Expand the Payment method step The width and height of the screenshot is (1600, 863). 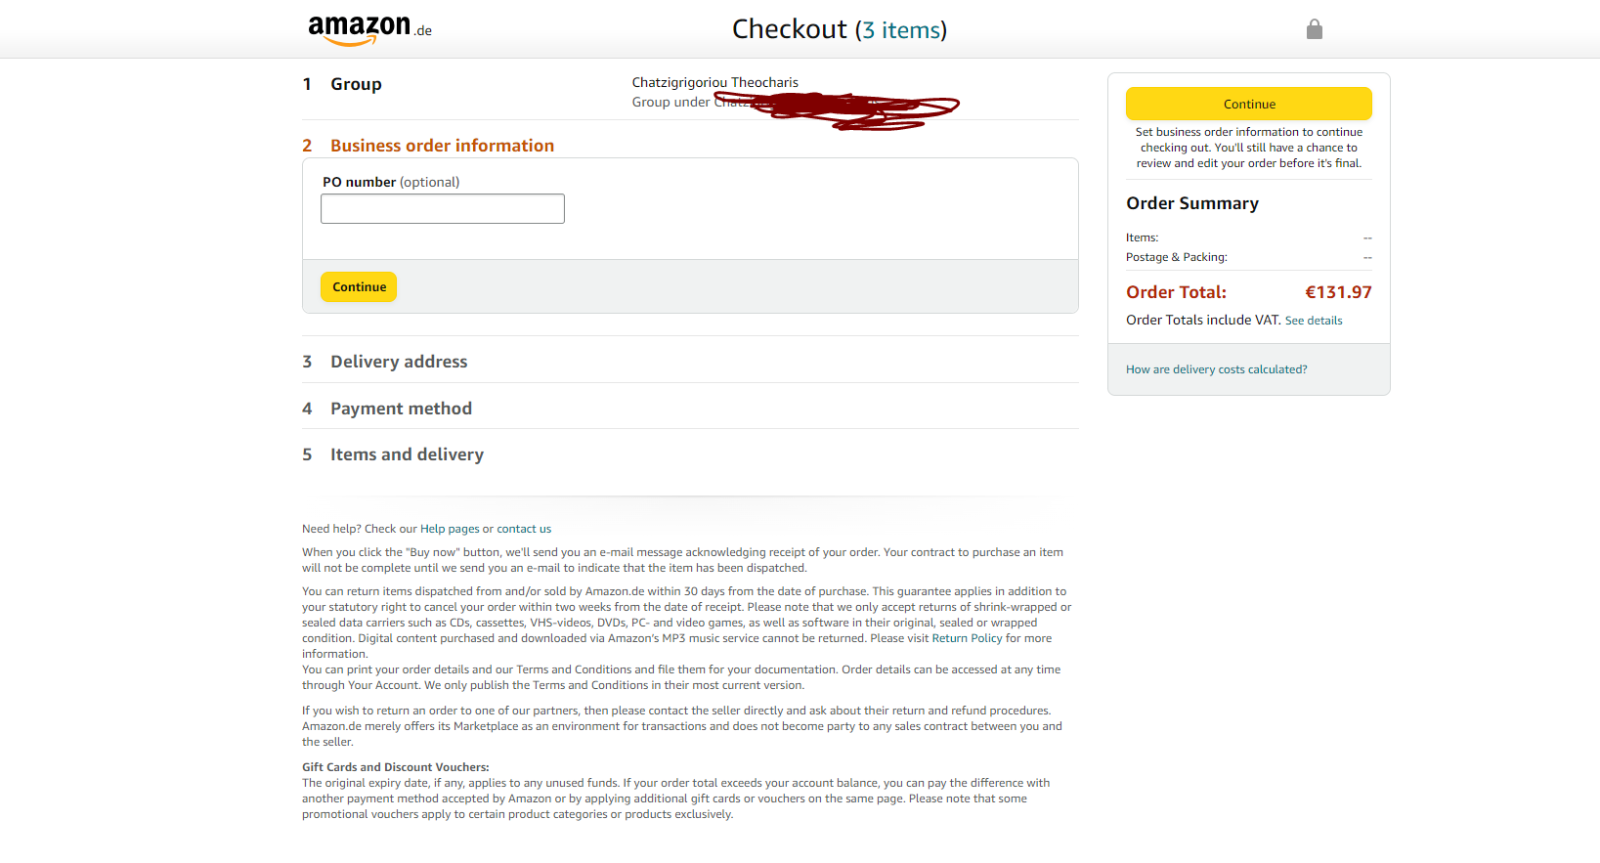[401, 409]
